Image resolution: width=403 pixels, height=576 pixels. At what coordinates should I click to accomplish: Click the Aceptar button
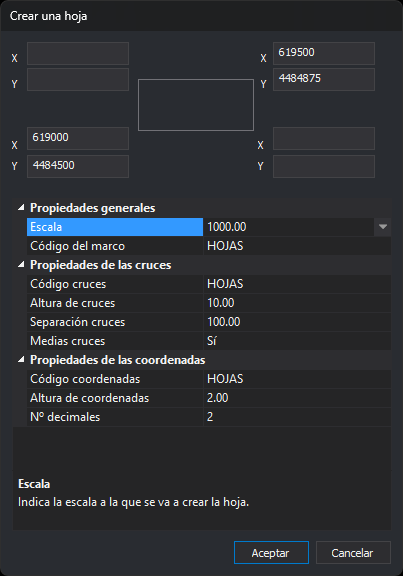coord(271,552)
